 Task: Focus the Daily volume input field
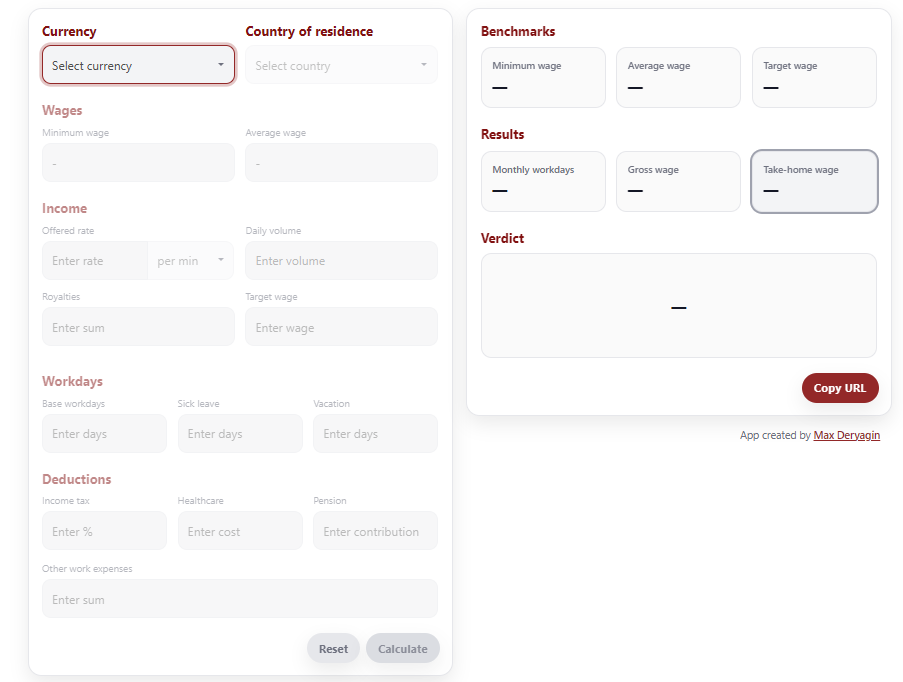(x=341, y=261)
